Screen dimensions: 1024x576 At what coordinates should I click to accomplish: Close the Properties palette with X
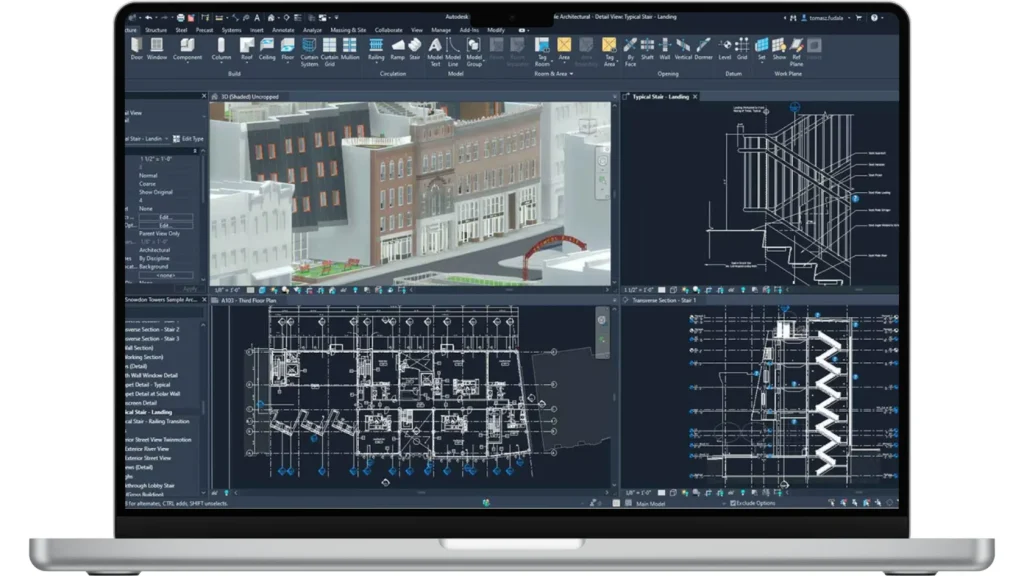pyautogui.click(x=202, y=97)
